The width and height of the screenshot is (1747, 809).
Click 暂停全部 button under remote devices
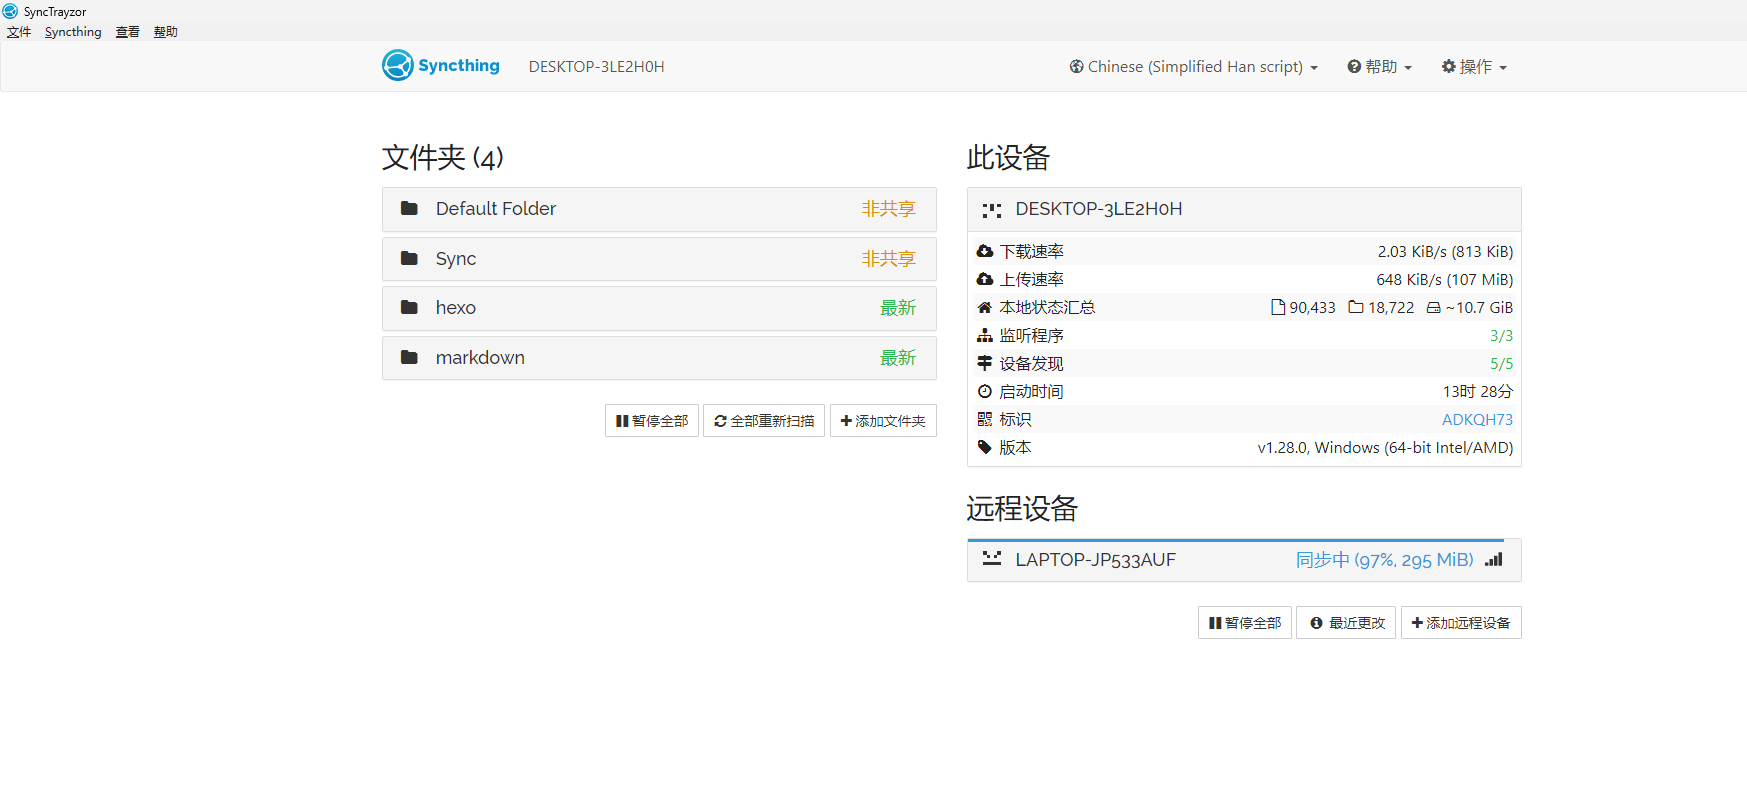pos(1245,623)
